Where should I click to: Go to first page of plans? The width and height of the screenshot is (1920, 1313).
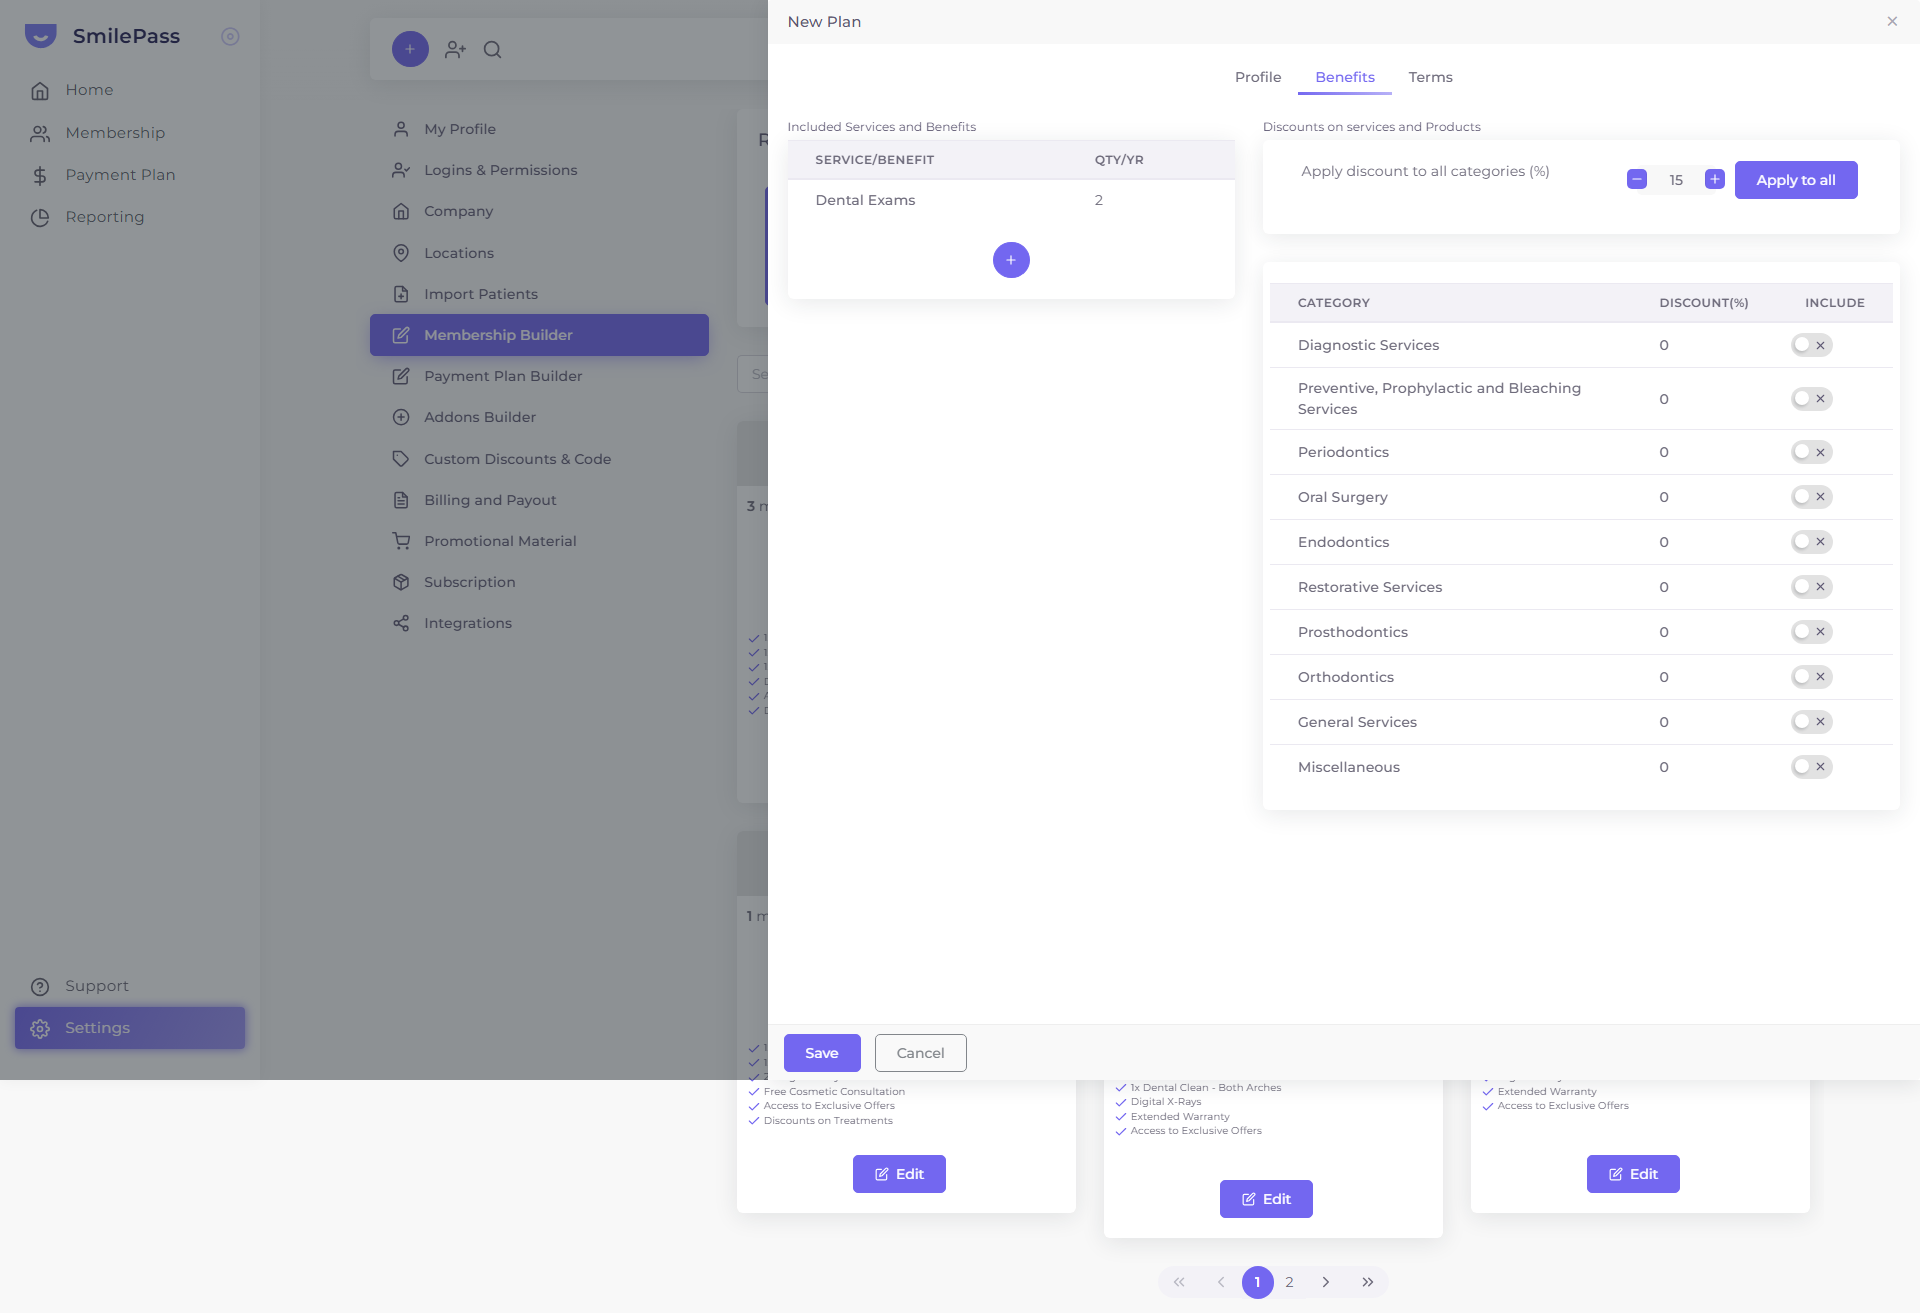[1179, 1282]
